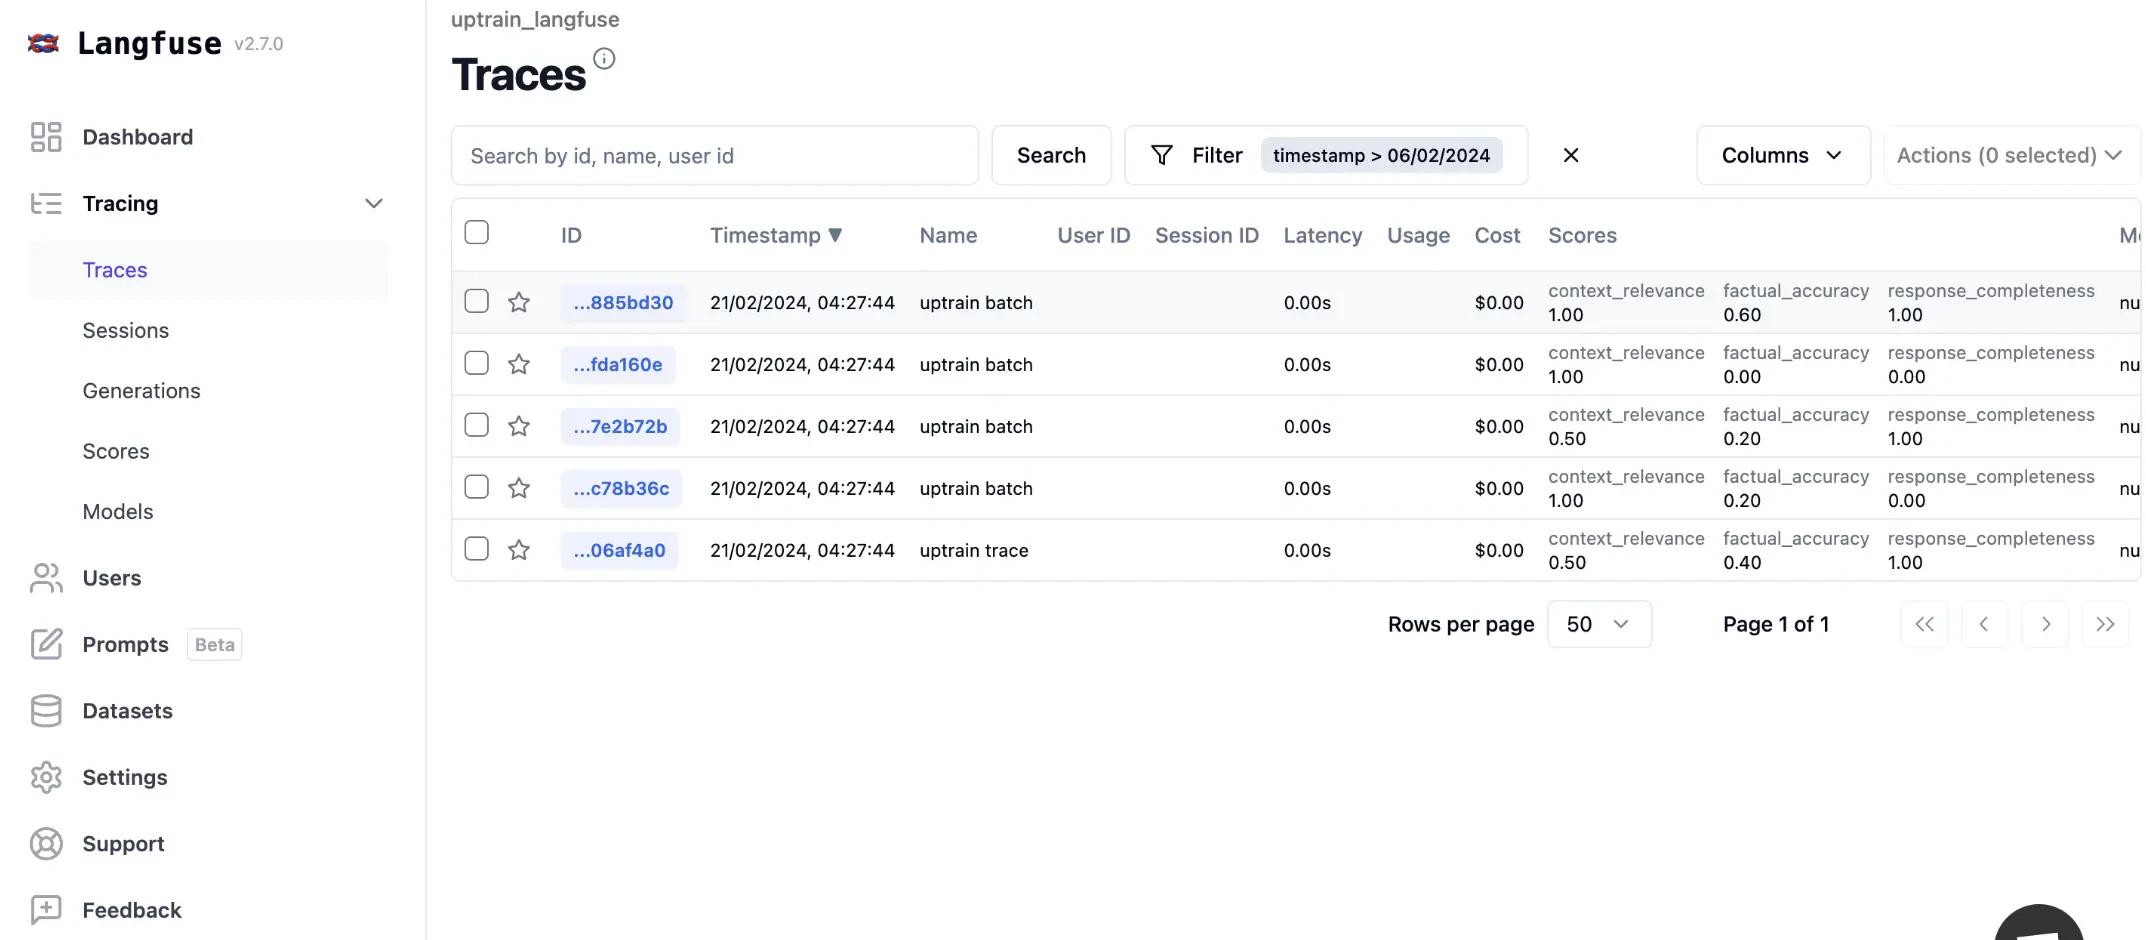Select the row checkbox for ...fda160e
Image resolution: width=2146 pixels, height=940 pixels.
pos(477,363)
